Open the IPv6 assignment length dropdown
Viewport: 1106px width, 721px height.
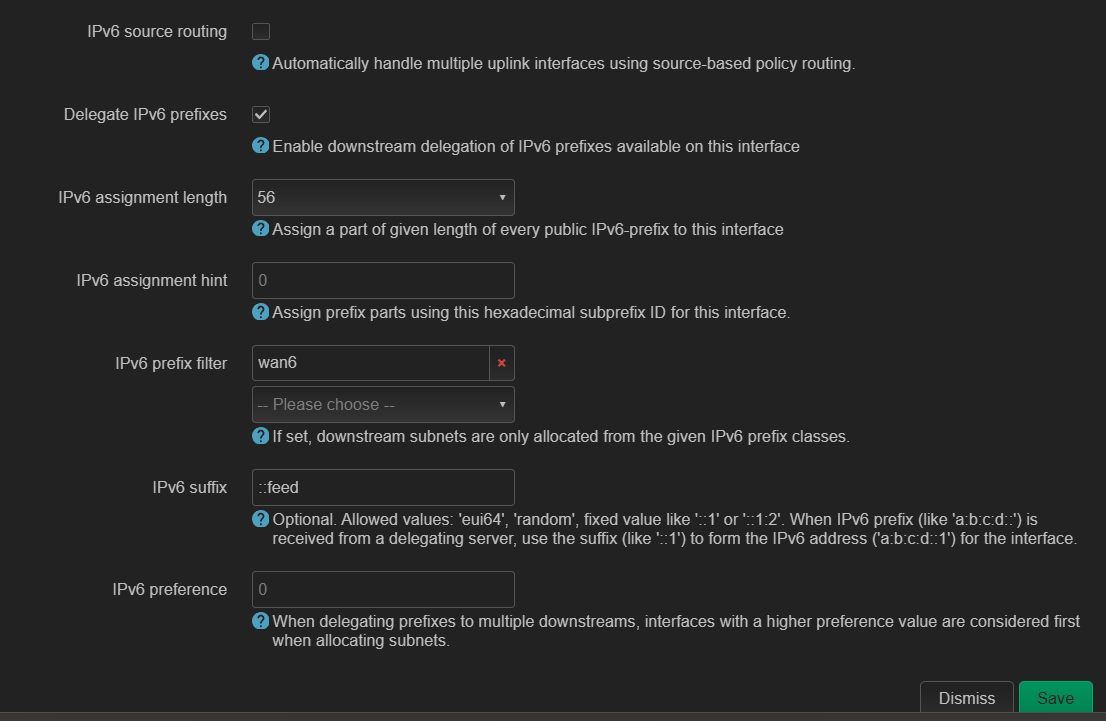tap(383, 198)
